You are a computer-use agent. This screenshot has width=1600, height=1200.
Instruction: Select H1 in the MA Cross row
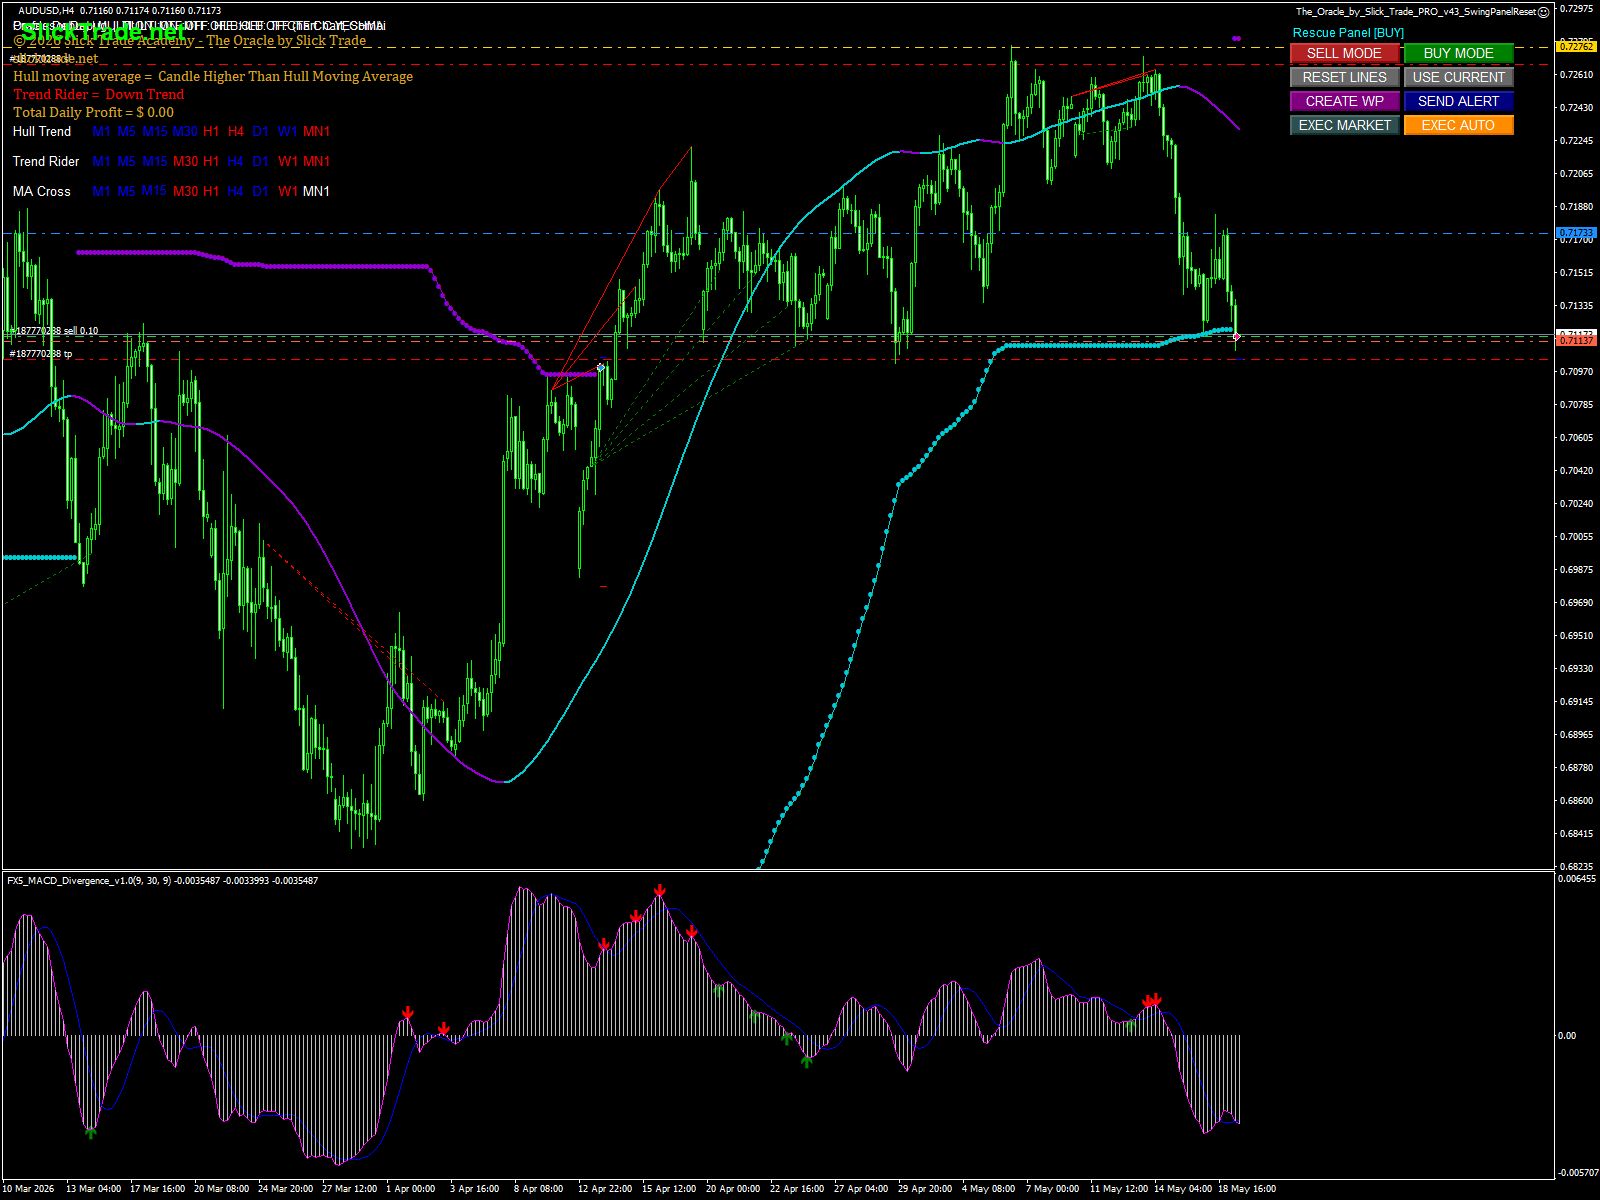click(211, 191)
